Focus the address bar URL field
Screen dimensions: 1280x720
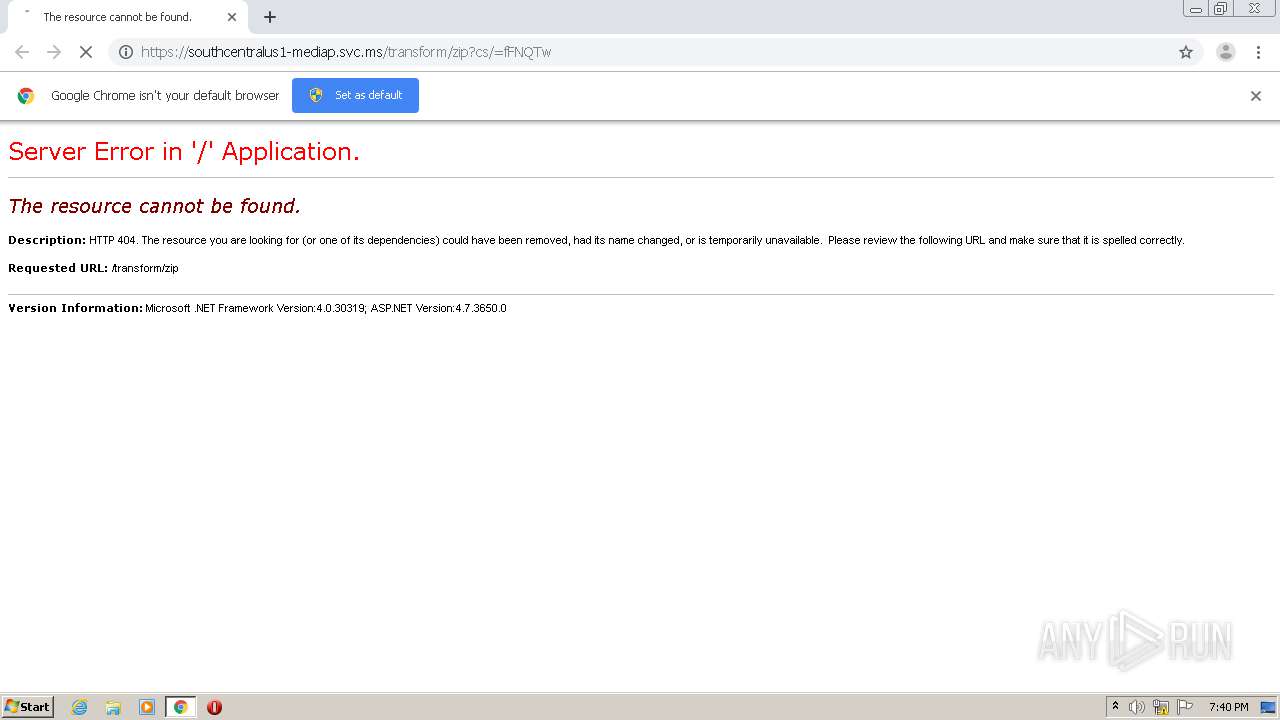click(655, 52)
